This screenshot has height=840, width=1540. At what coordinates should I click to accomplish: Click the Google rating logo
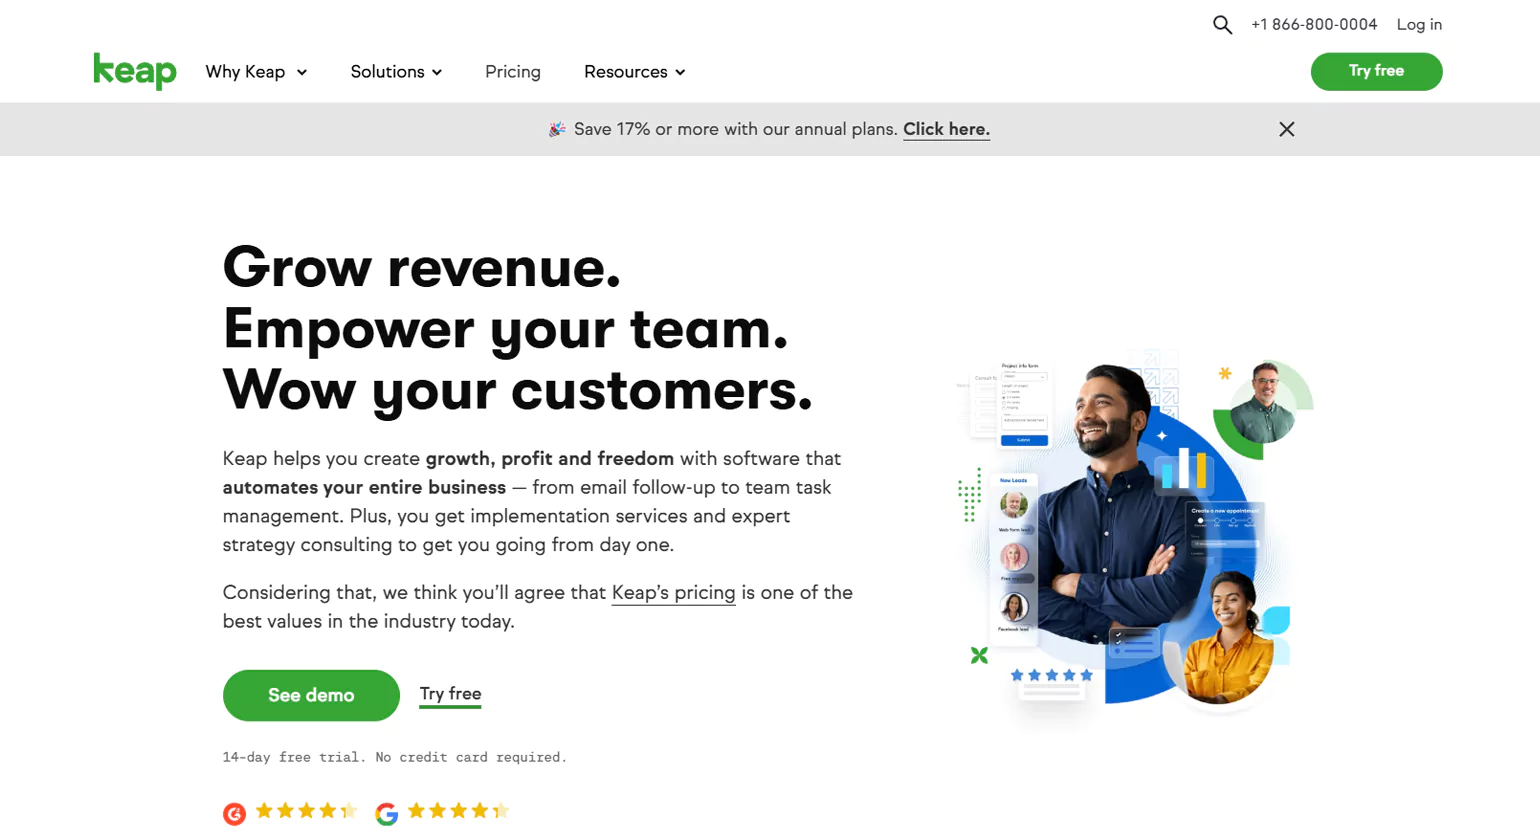[387, 814]
